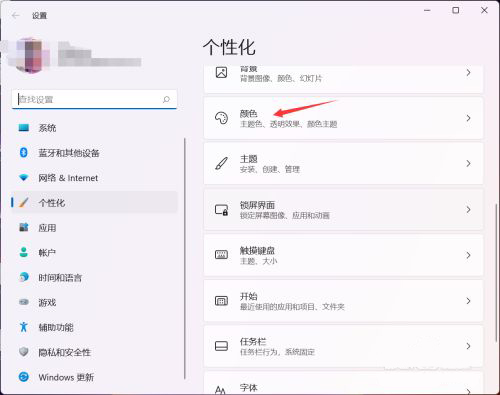
Task: Expand 颜色 via its chevron
Action: tap(468, 118)
